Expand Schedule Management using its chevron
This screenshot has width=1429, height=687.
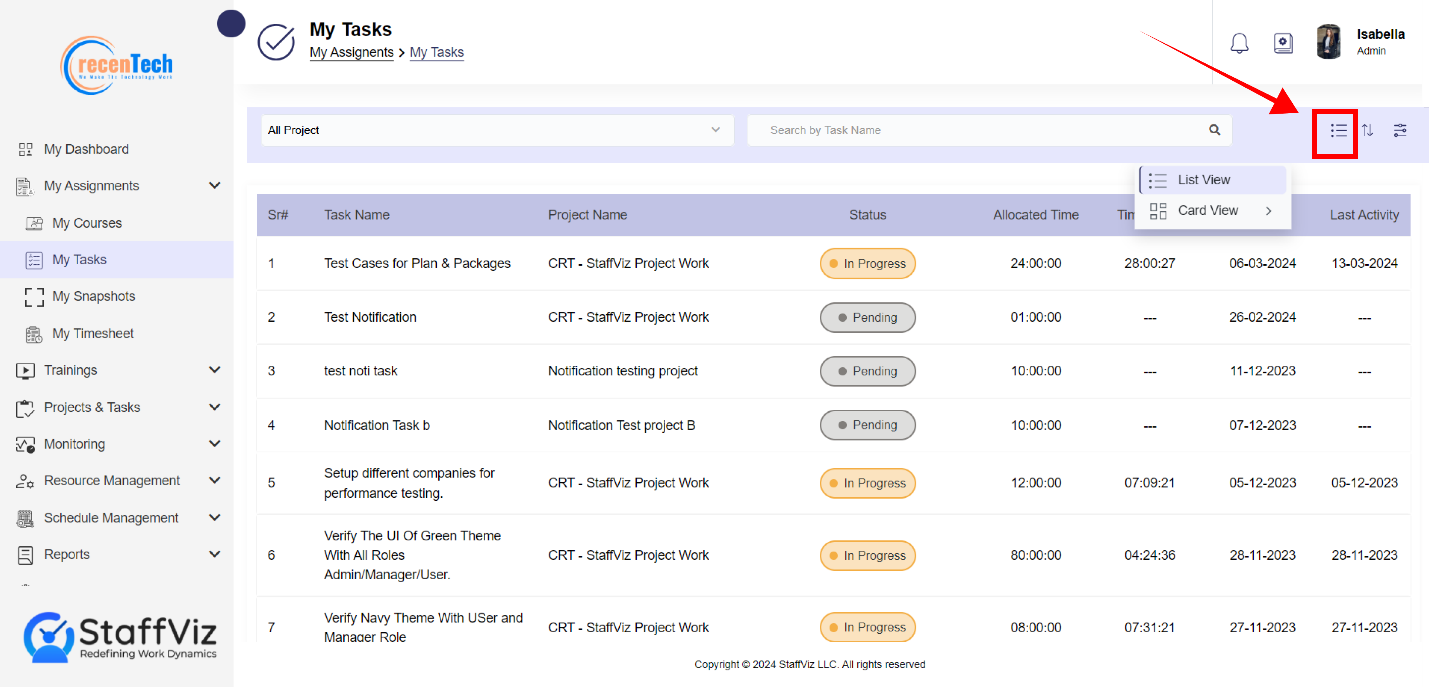pyautogui.click(x=214, y=518)
